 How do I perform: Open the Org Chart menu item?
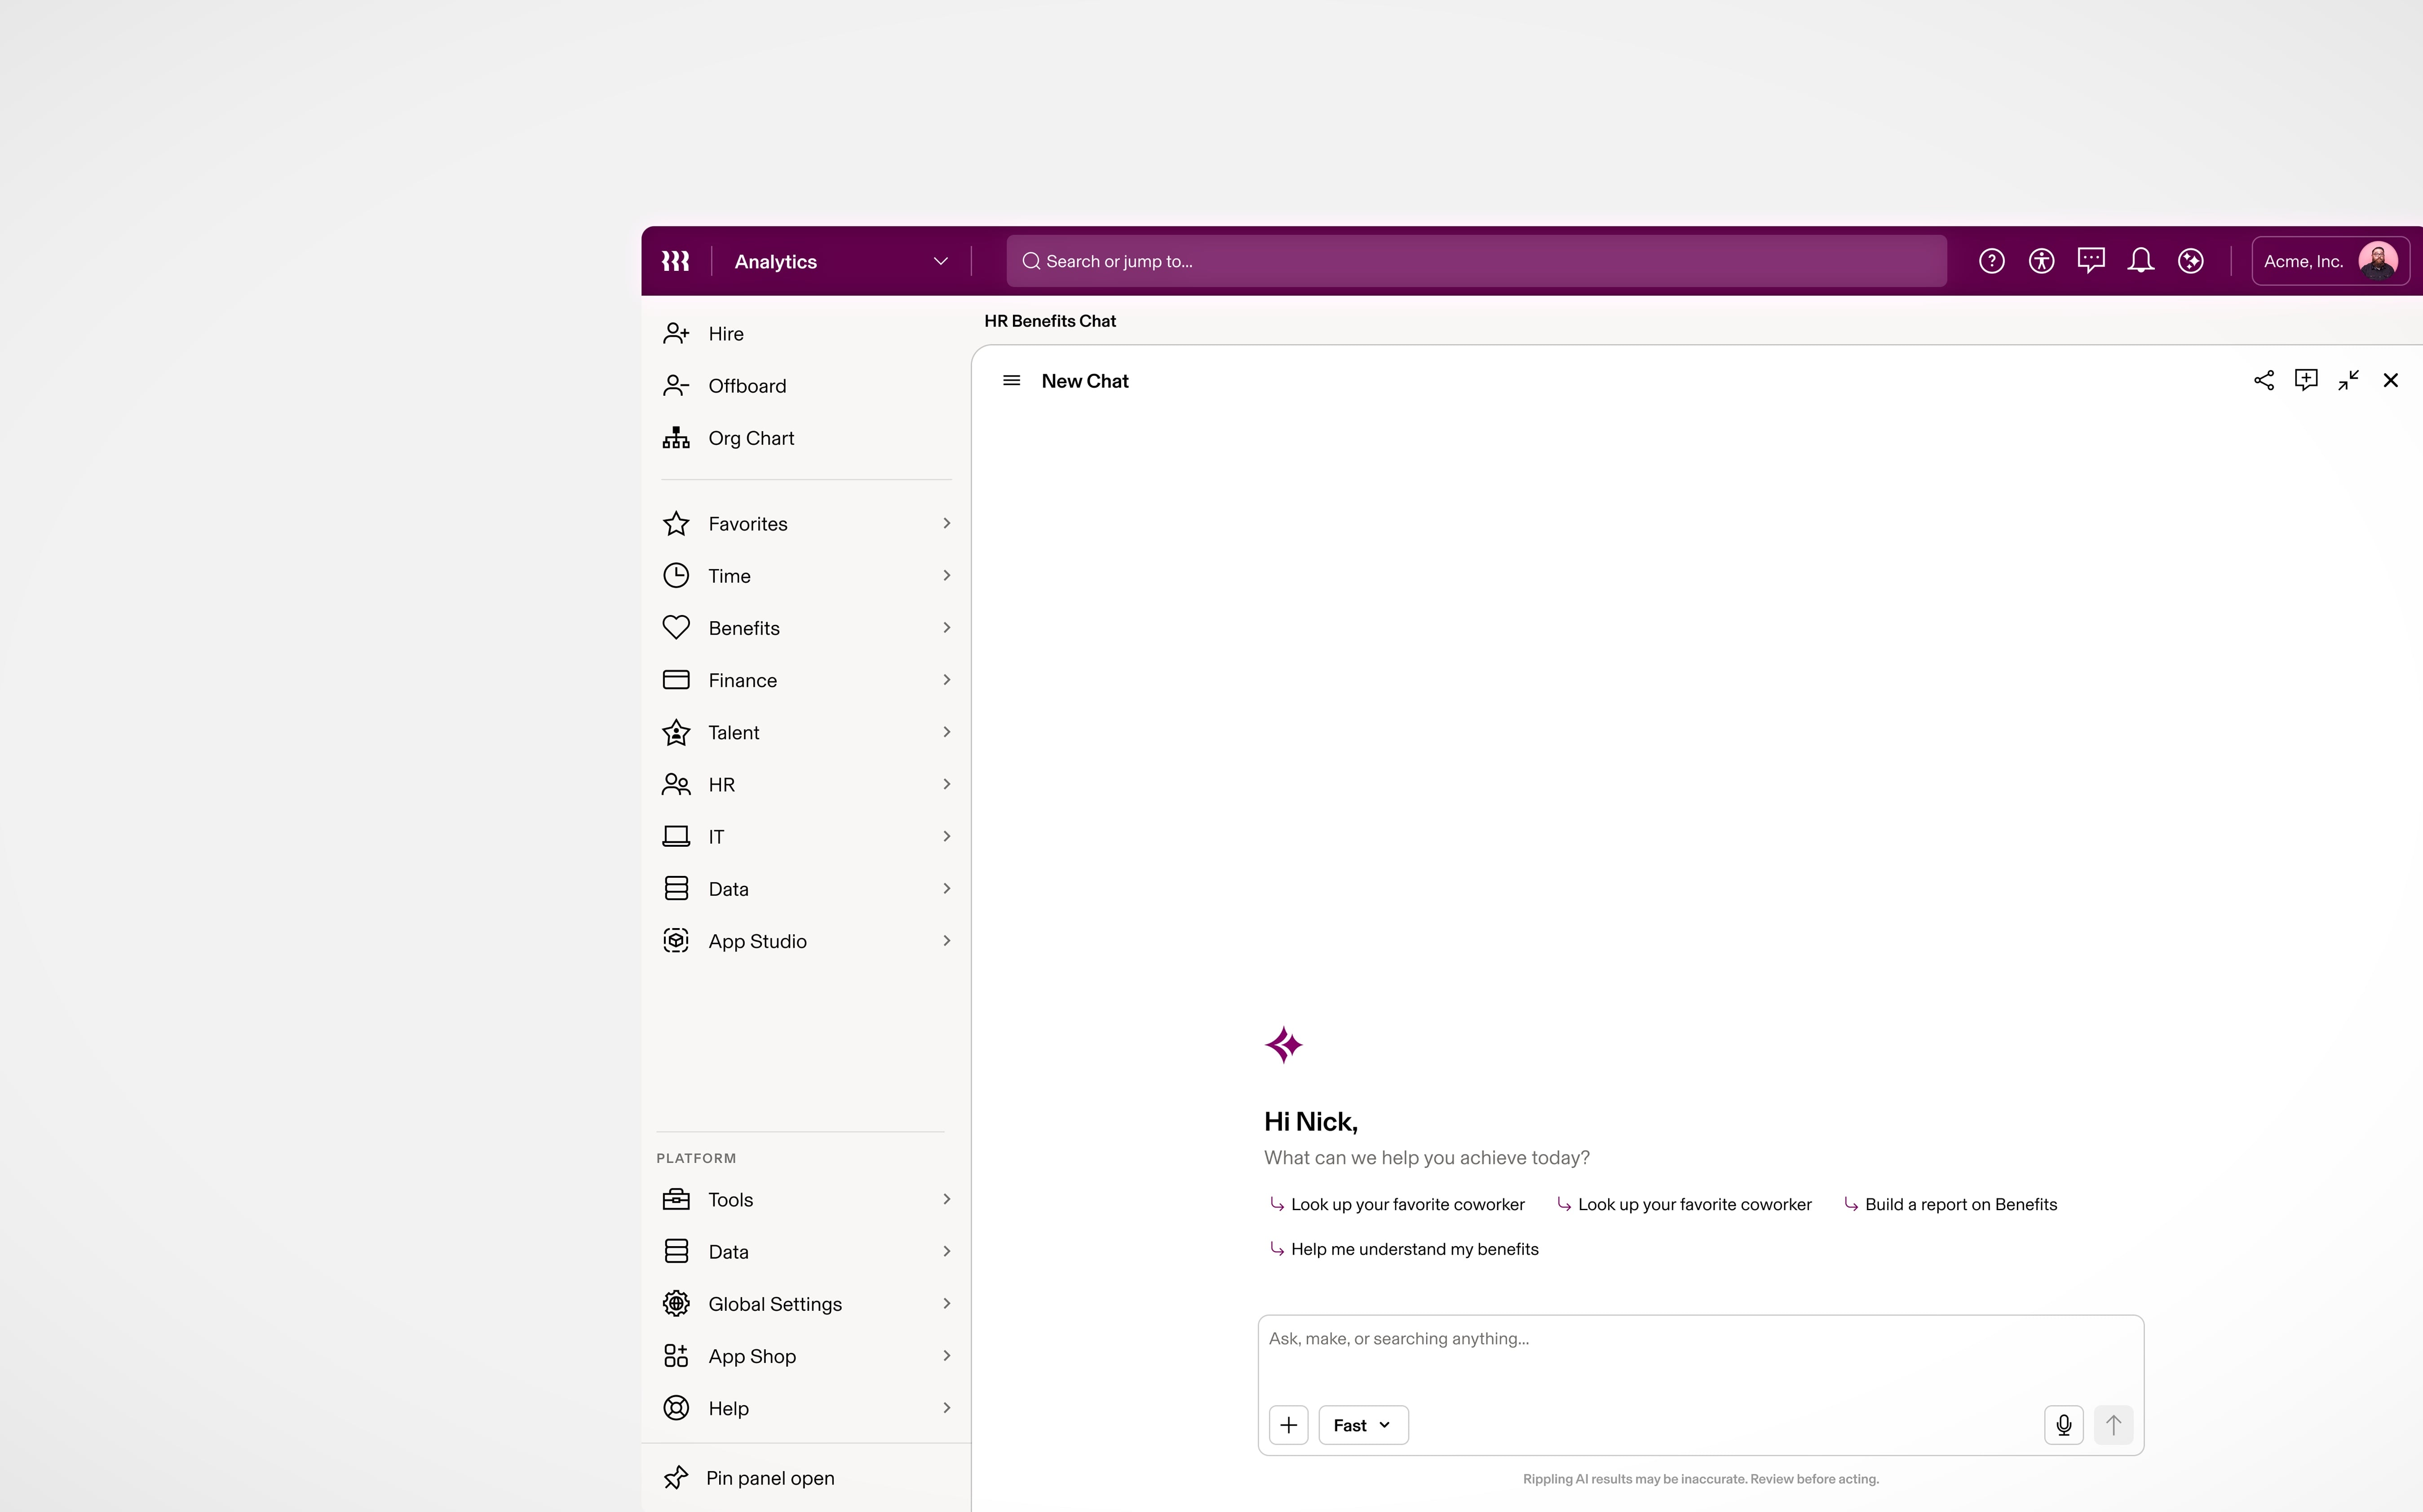click(x=806, y=438)
